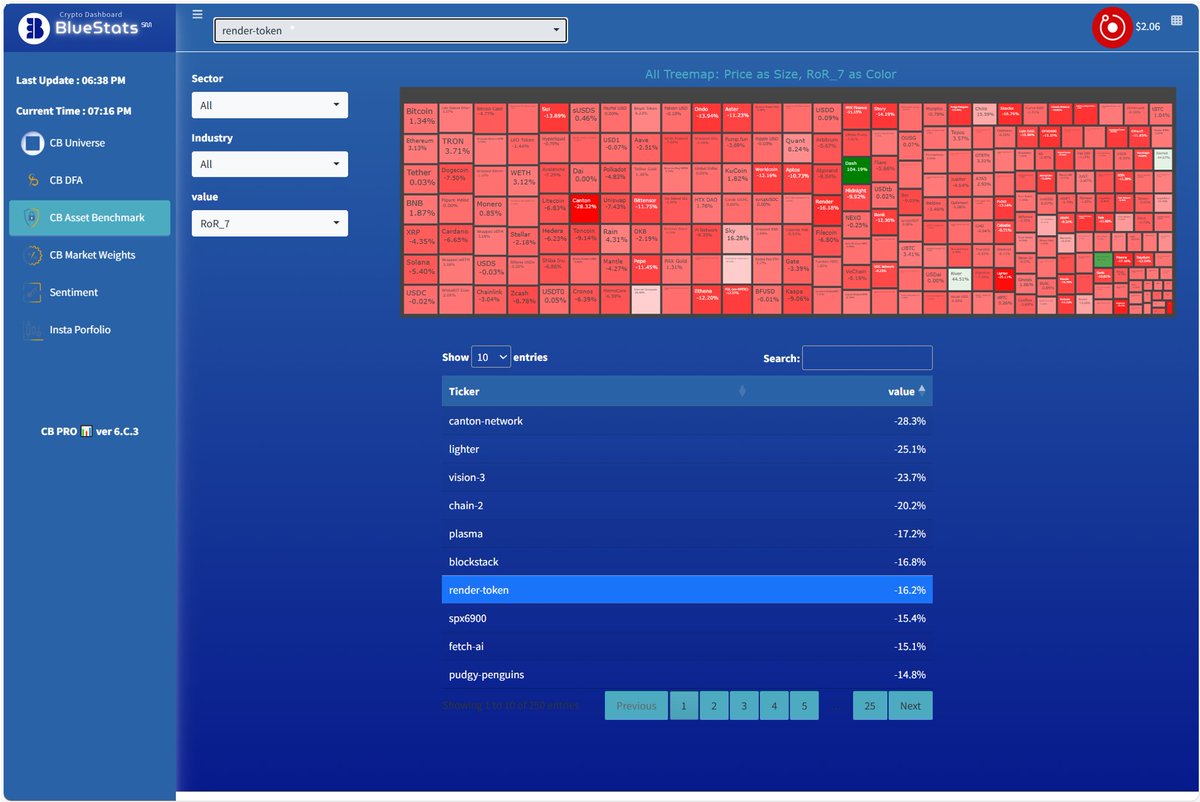Open the render-token ticker dropdown
The height and width of the screenshot is (802, 1200).
click(390, 30)
